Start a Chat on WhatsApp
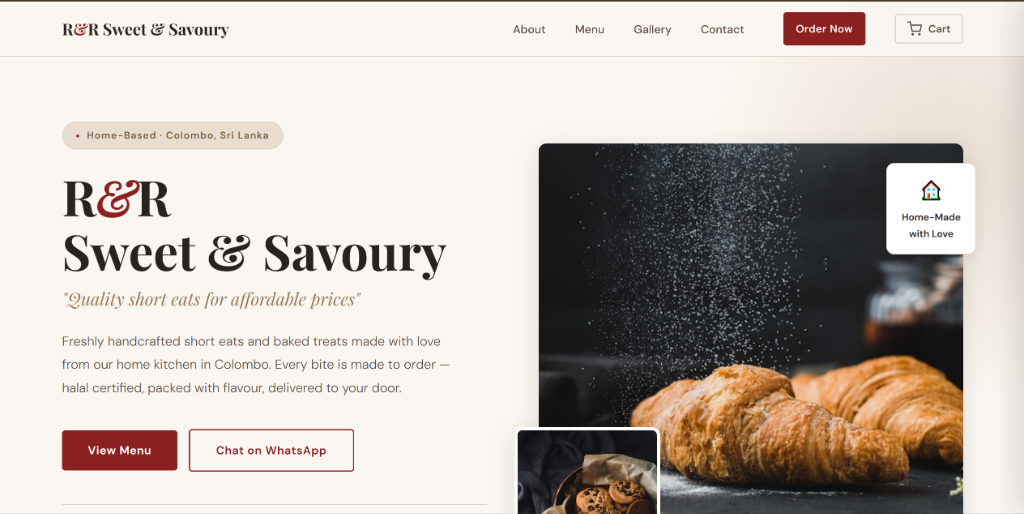 pos(271,450)
